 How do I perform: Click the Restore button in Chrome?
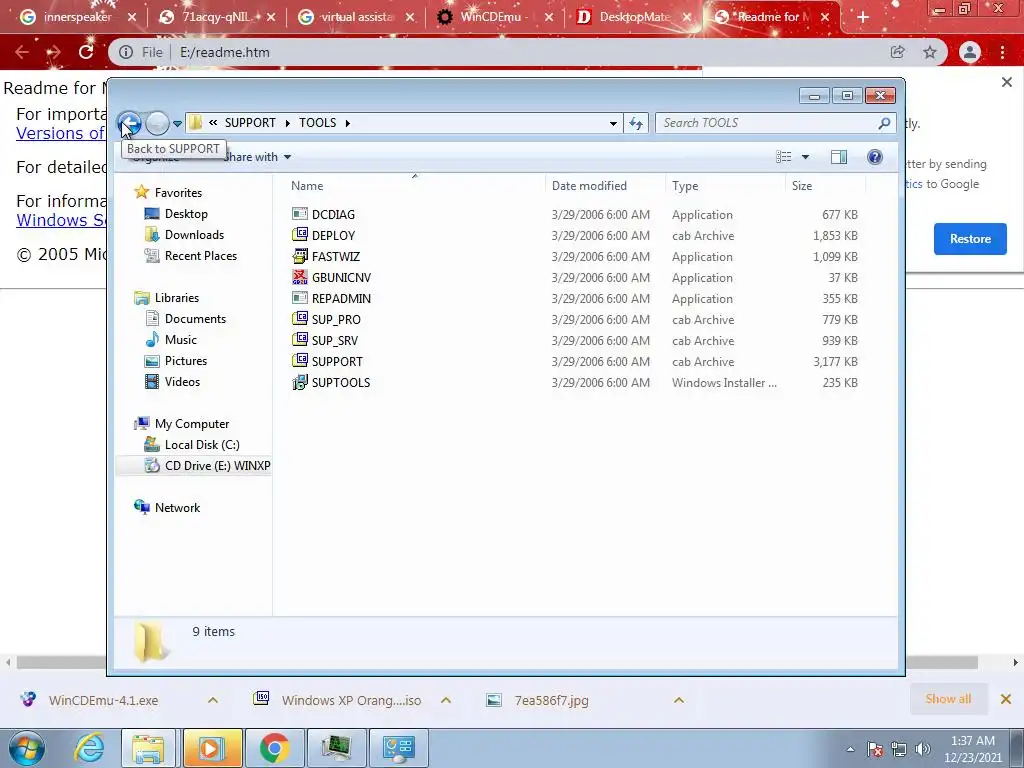(970, 238)
